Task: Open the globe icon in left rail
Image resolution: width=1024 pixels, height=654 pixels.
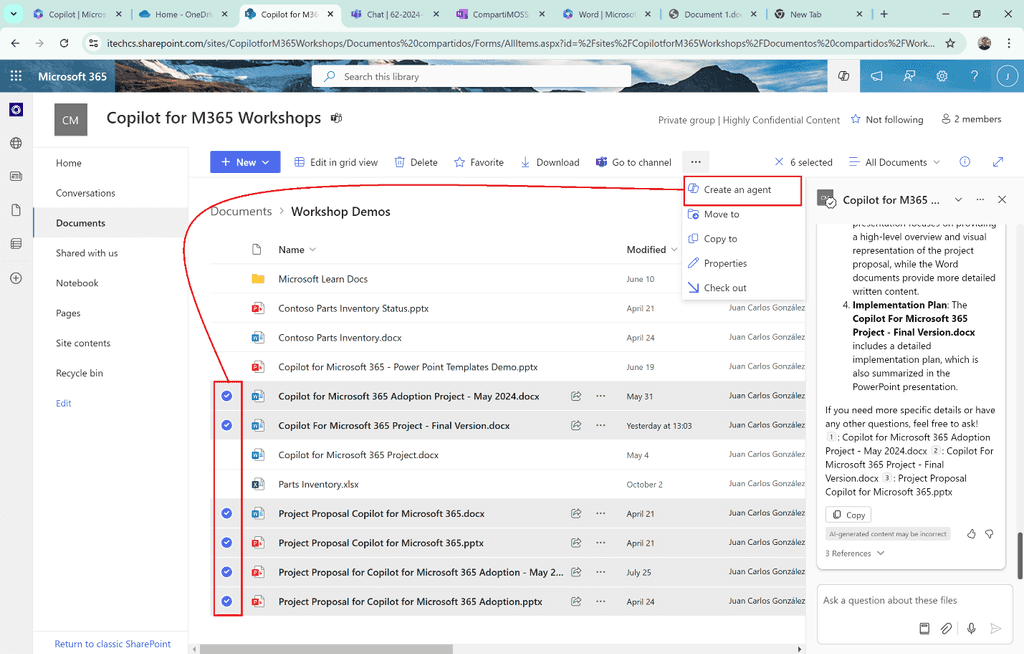Action: (x=16, y=143)
